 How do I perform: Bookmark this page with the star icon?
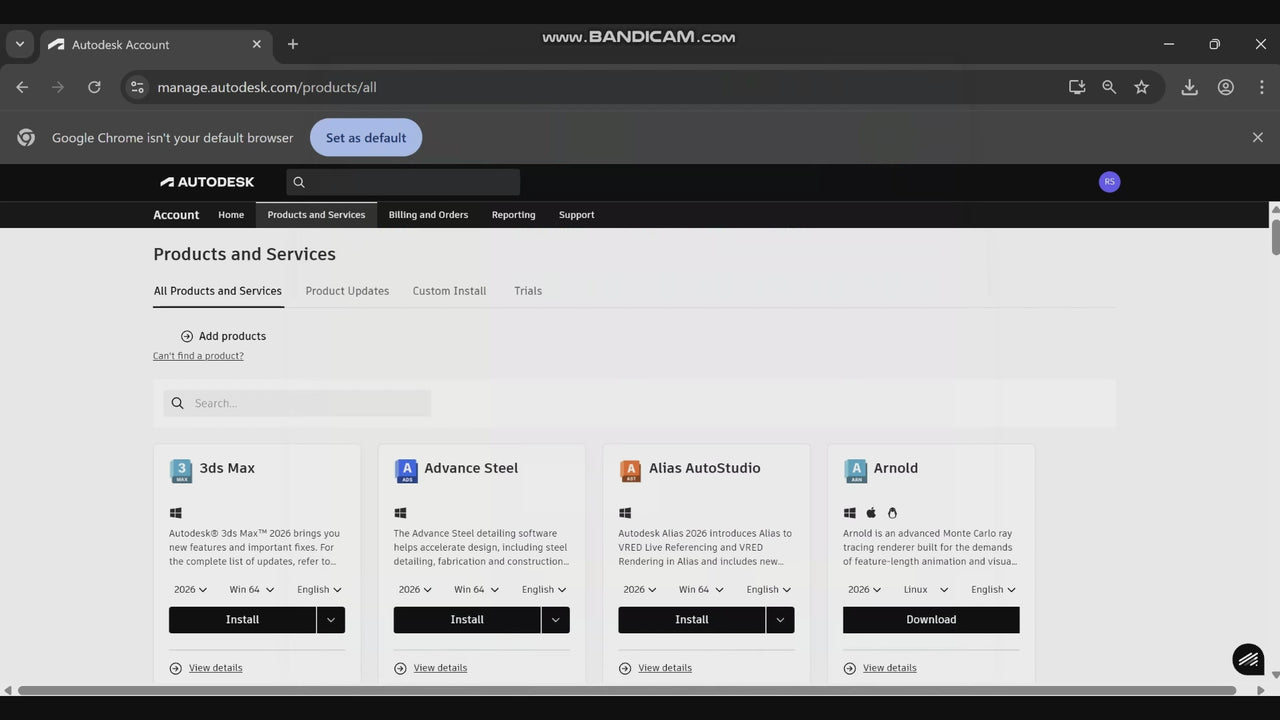(x=1141, y=87)
